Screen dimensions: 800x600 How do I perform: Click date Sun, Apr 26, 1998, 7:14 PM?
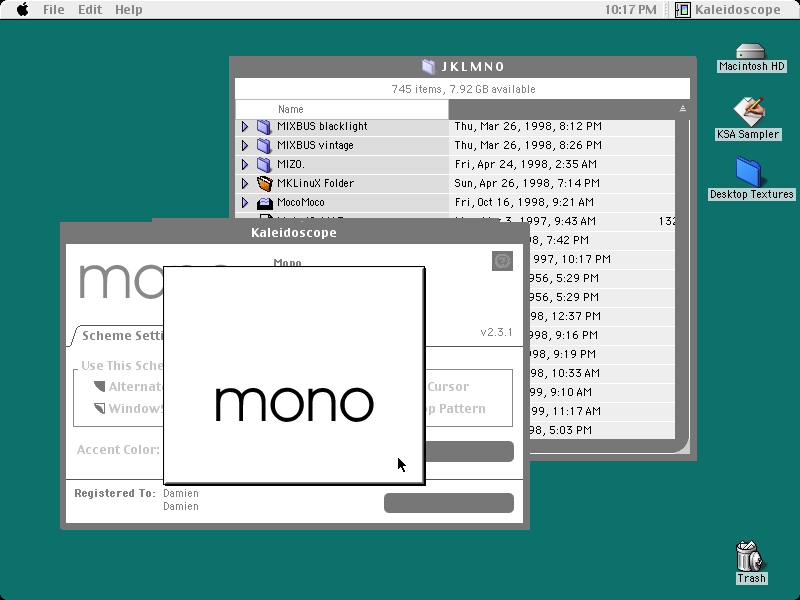[x=527, y=183]
